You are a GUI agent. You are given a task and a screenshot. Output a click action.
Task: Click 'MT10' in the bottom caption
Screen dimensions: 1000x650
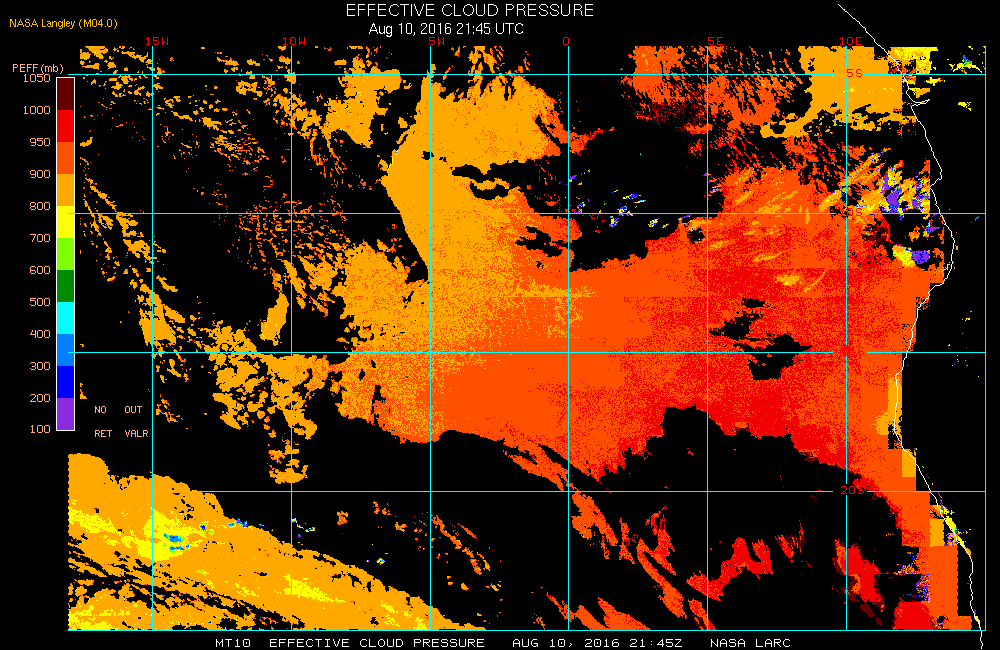point(233,643)
